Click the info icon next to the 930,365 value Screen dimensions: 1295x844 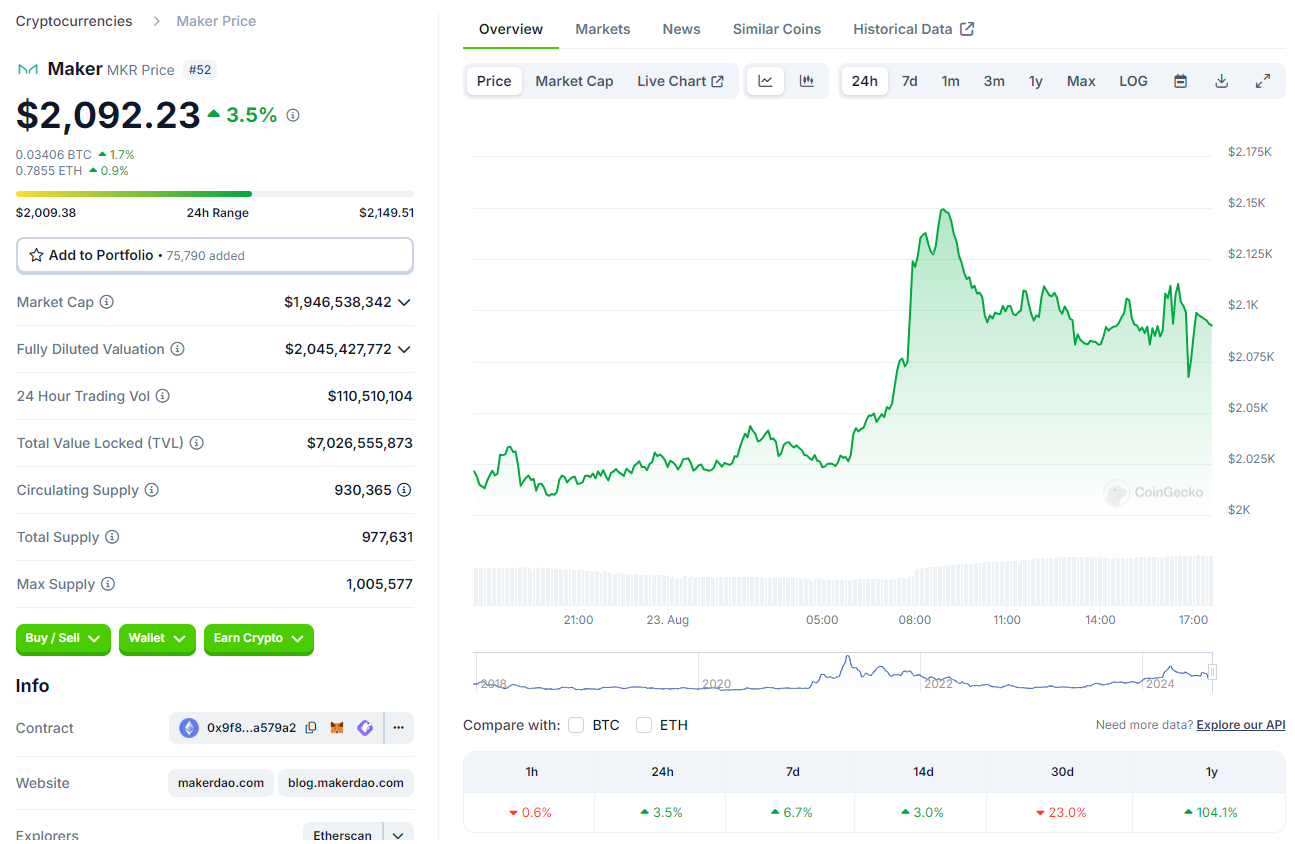[x=404, y=490]
